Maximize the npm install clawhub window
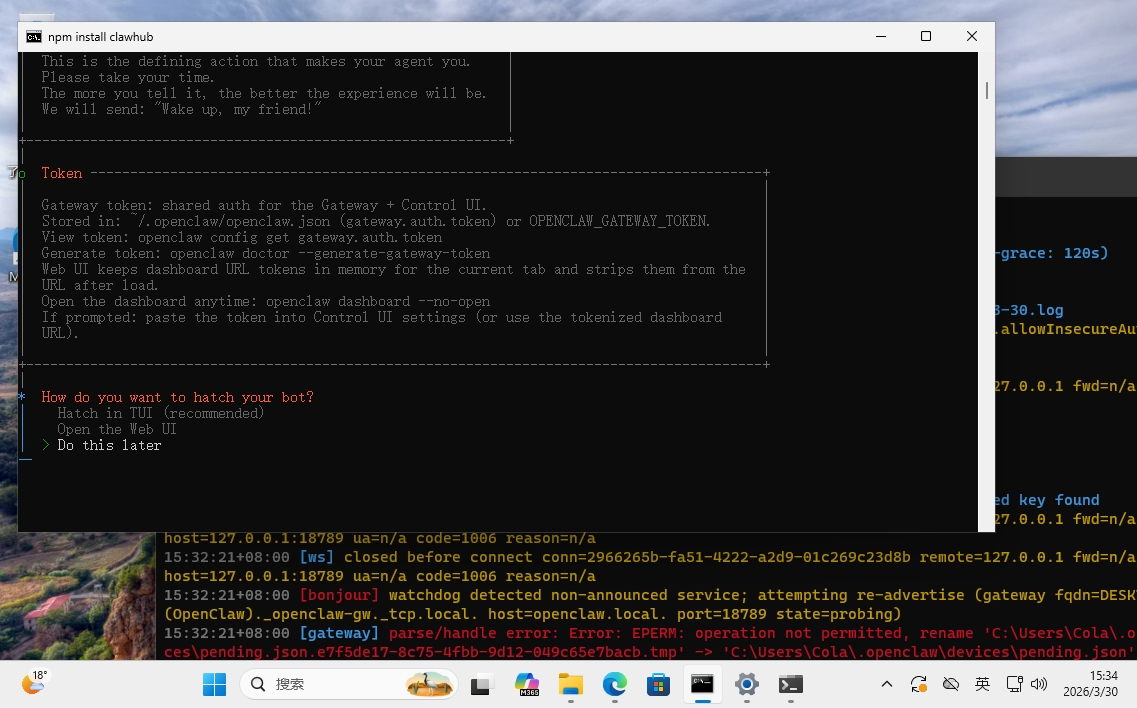 click(926, 36)
